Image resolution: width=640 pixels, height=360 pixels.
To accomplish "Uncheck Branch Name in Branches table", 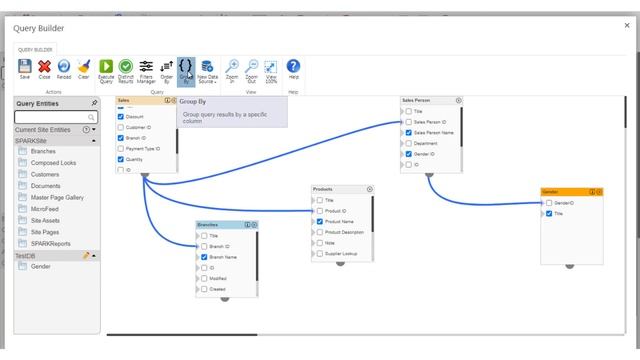I will (204, 257).
